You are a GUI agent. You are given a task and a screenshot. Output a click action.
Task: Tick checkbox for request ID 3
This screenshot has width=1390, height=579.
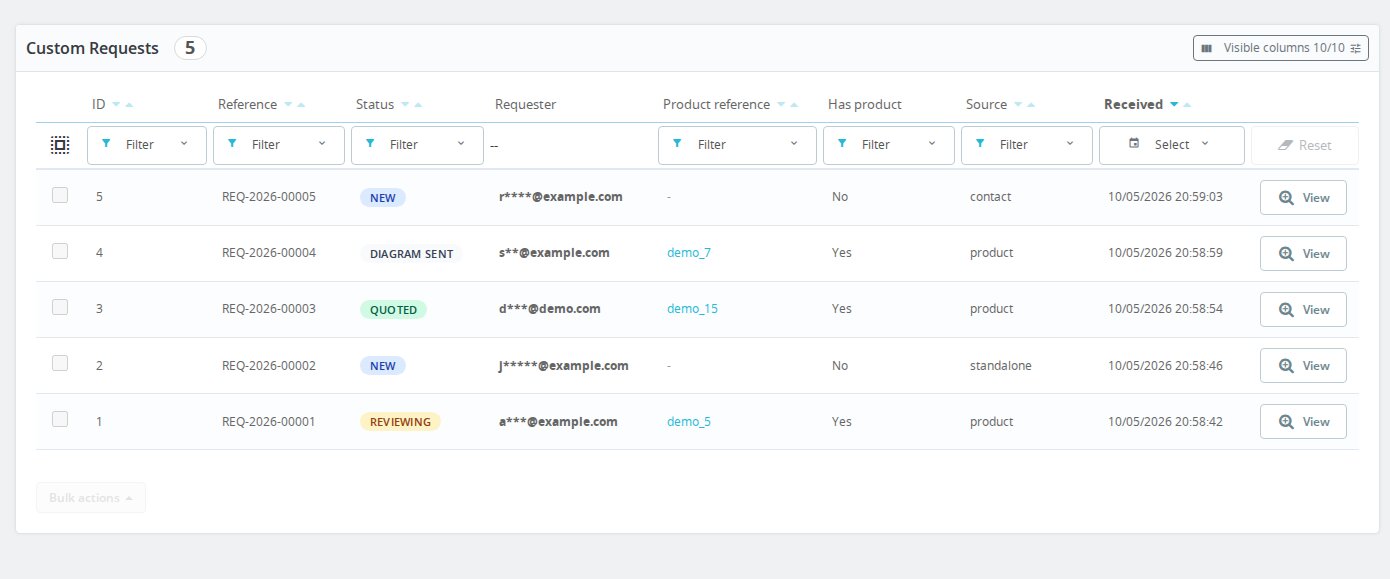(x=60, y=308)
